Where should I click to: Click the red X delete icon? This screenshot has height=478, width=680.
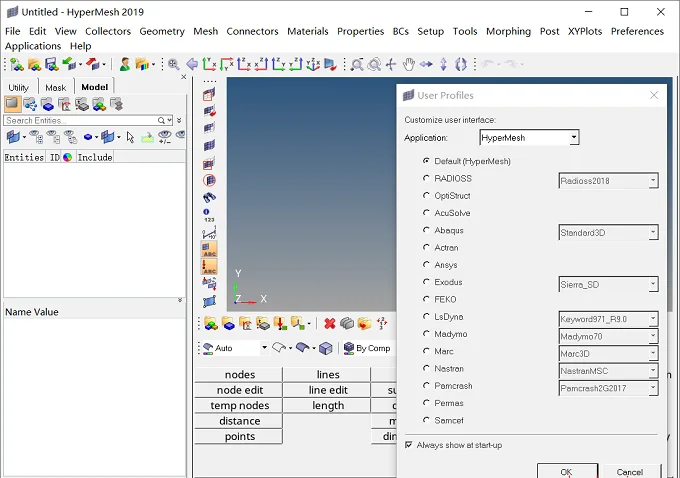pos(330,324)
